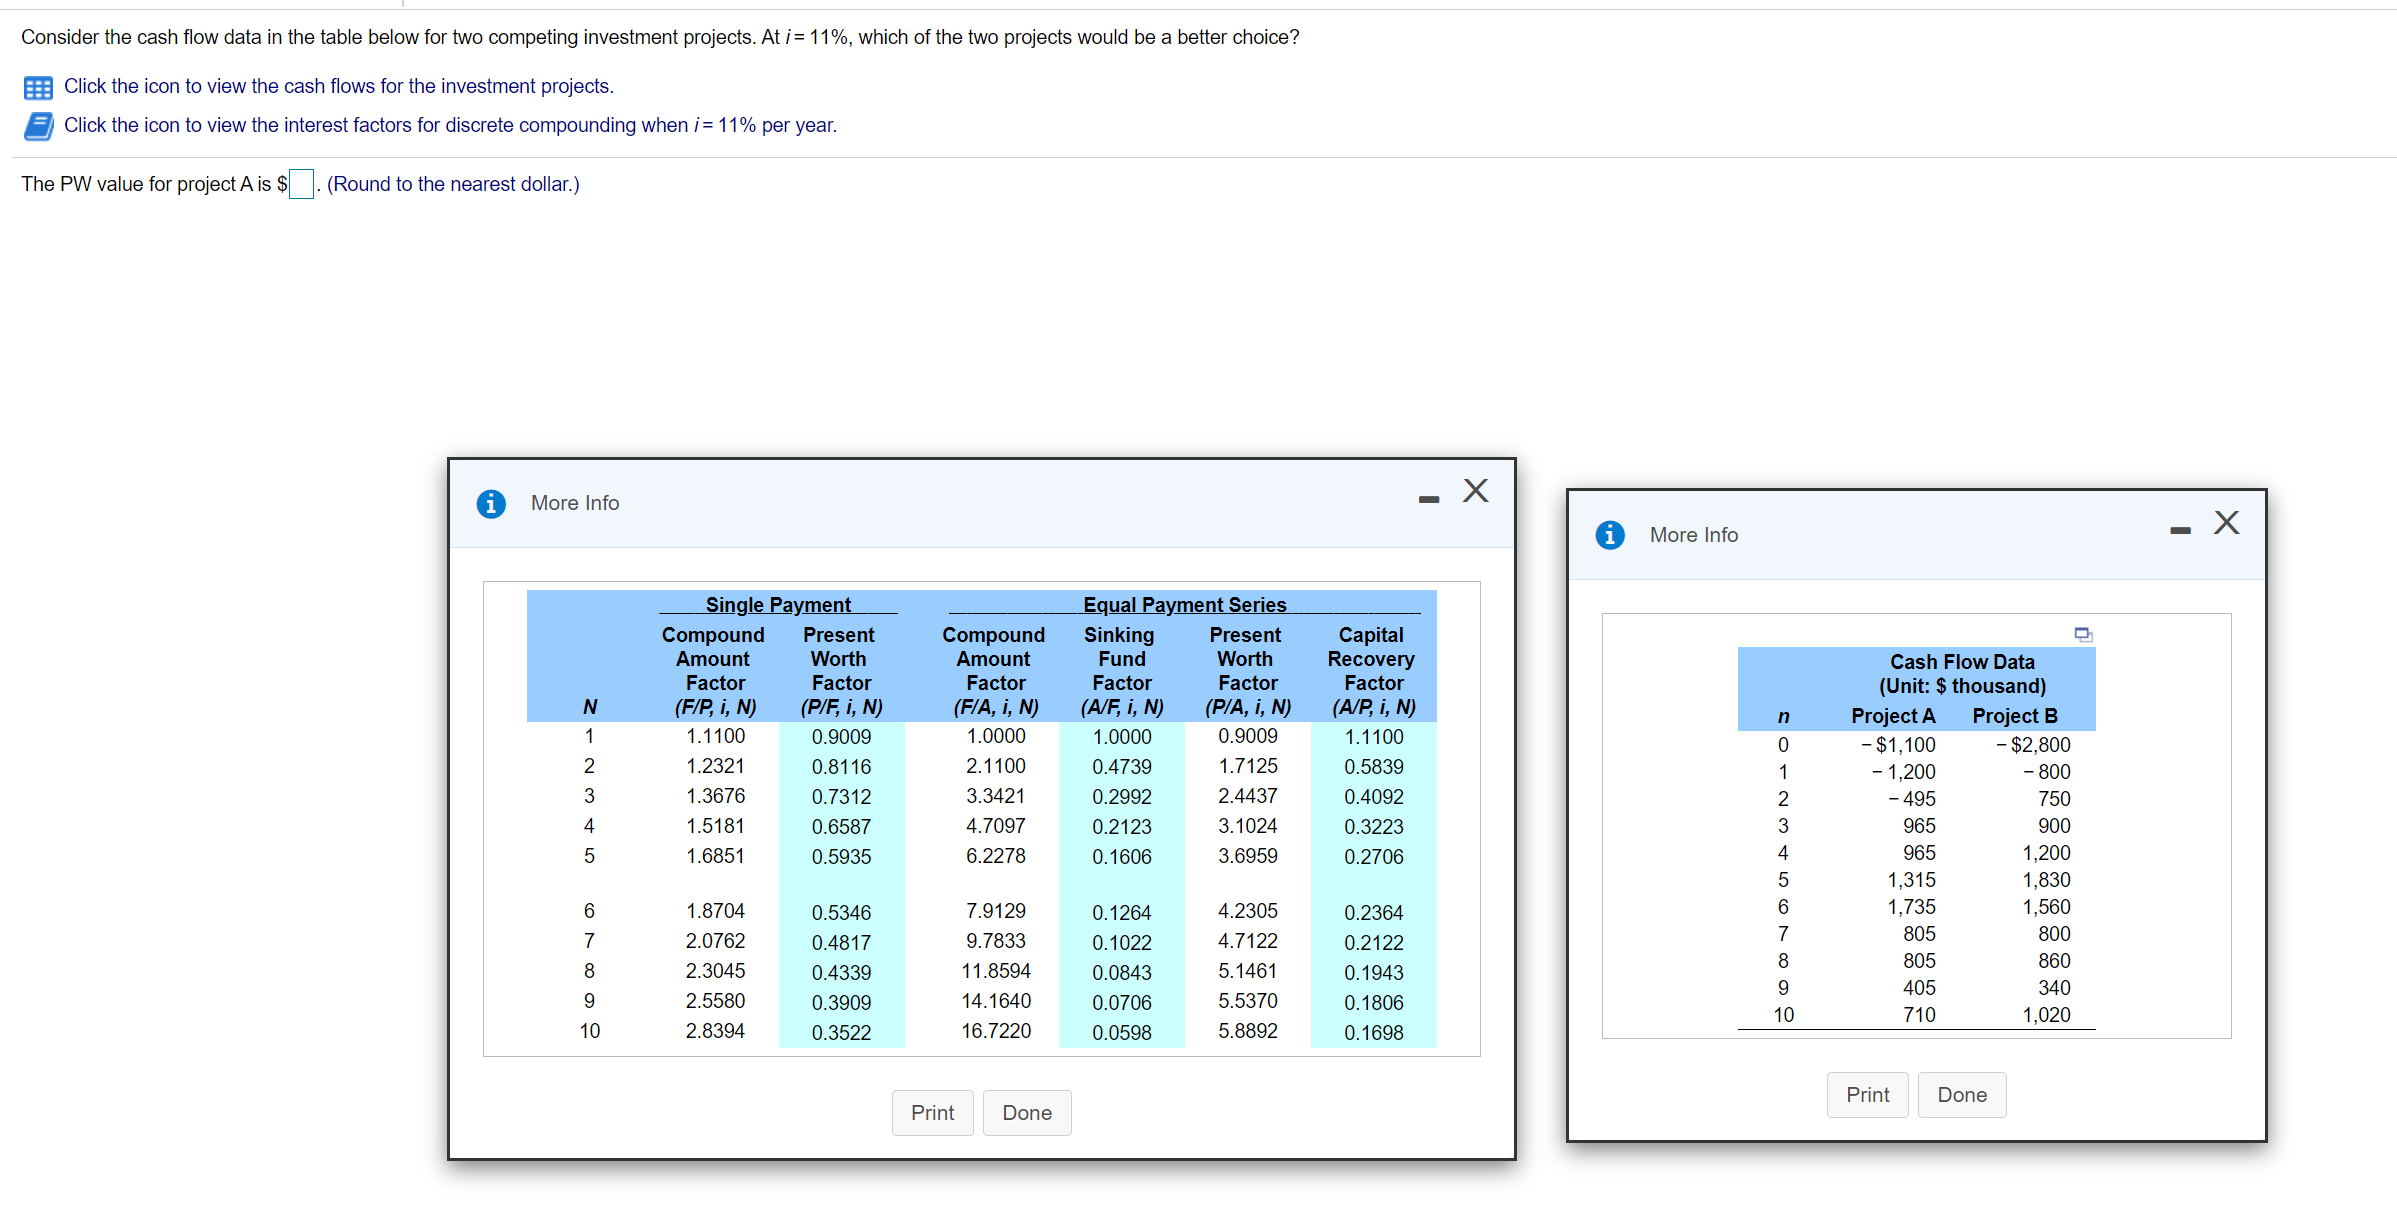The image size is (2397, 1209).
Task: Select Project A year 1 value −1,200
Action: pos(1904,772)
